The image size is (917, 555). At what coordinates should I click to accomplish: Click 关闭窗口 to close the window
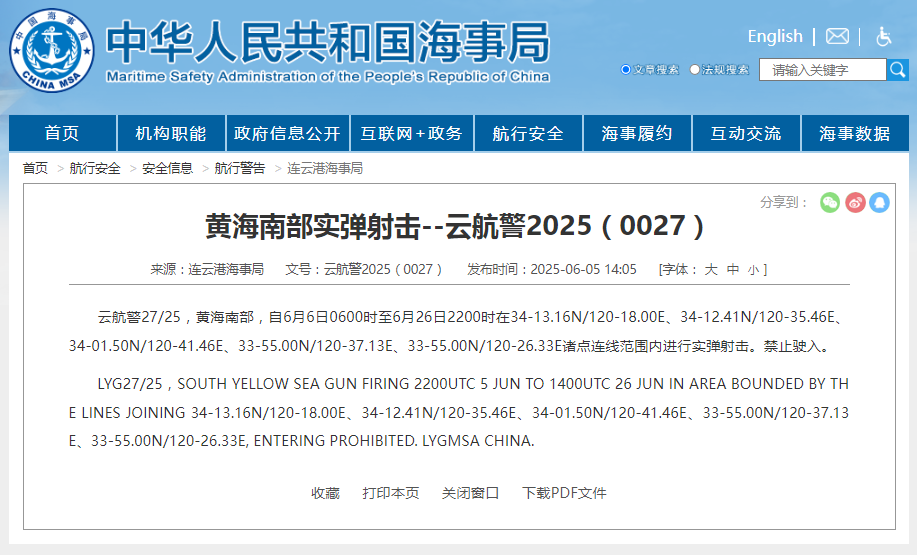(470, 493)
